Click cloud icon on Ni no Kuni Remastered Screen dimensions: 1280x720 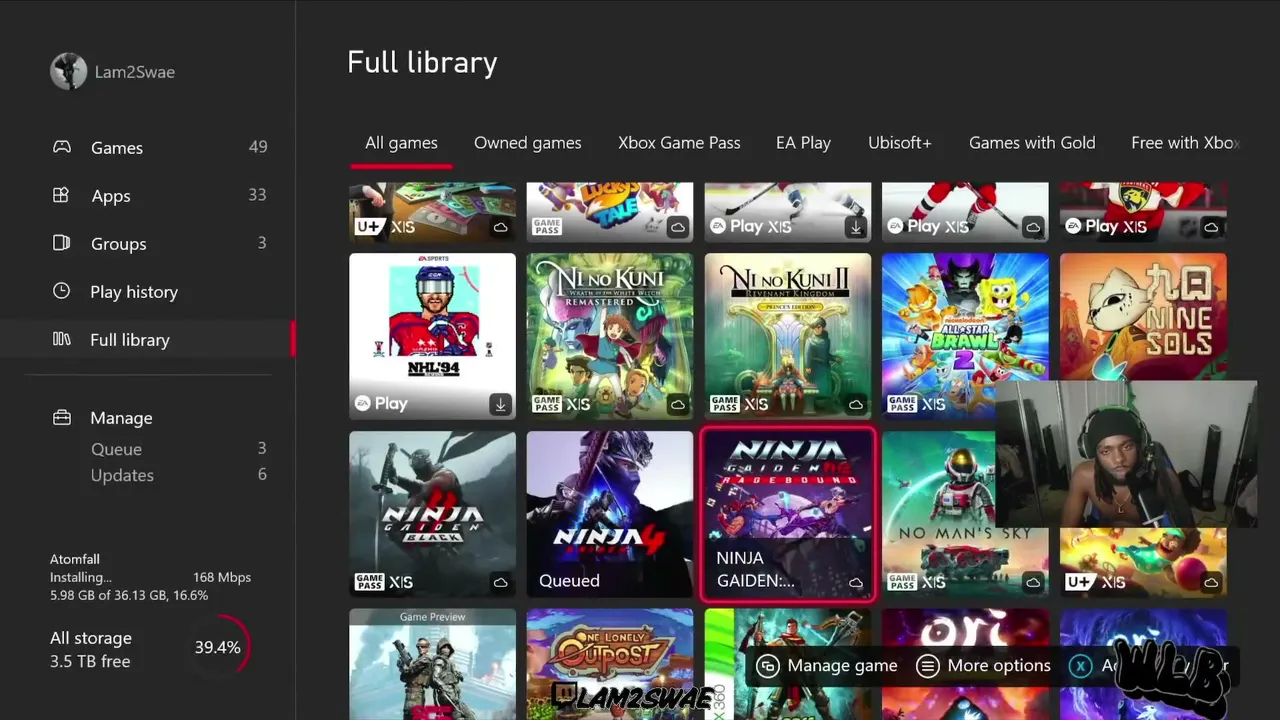tap(678, 404)
